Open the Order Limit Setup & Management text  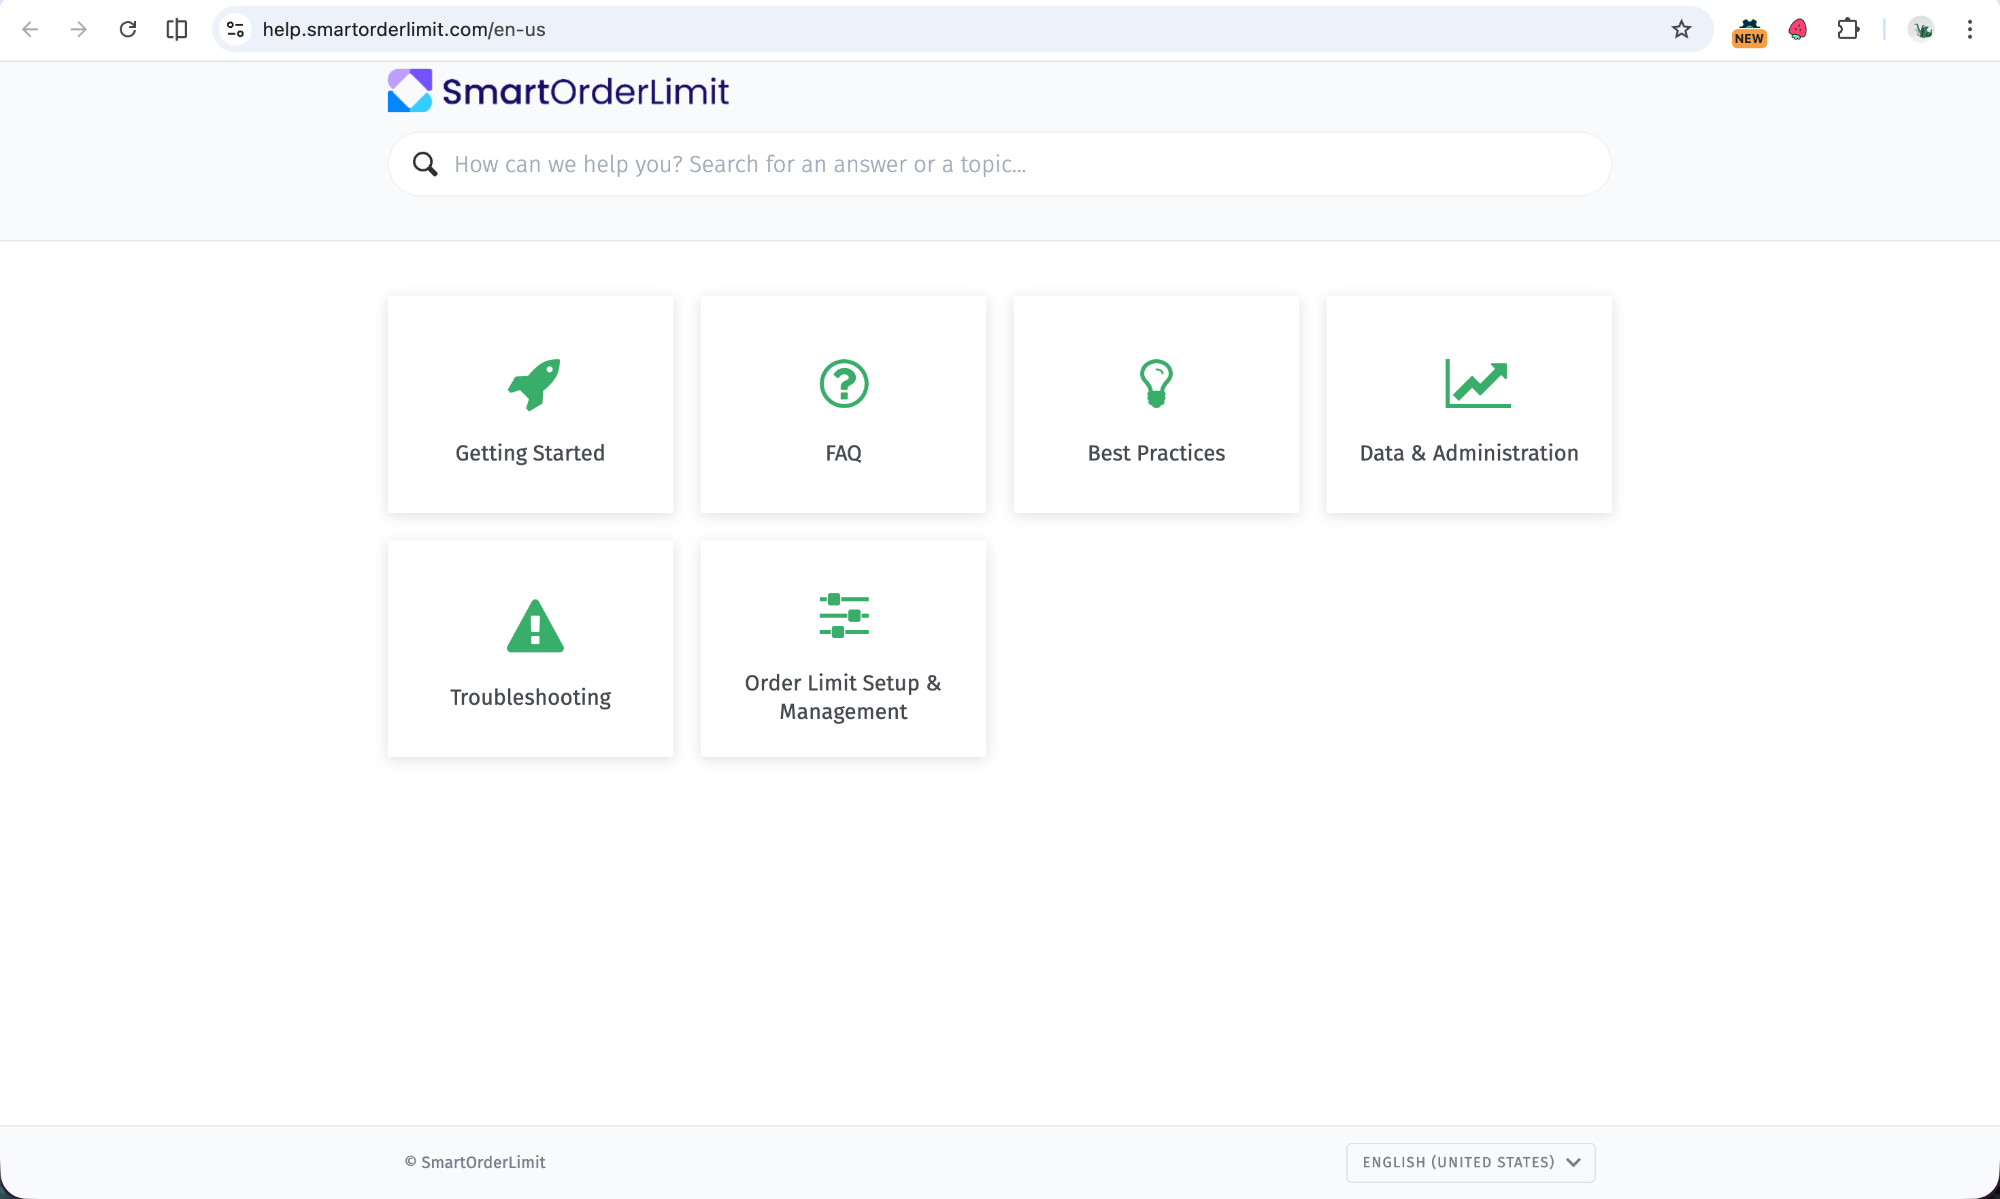(843, 697)
